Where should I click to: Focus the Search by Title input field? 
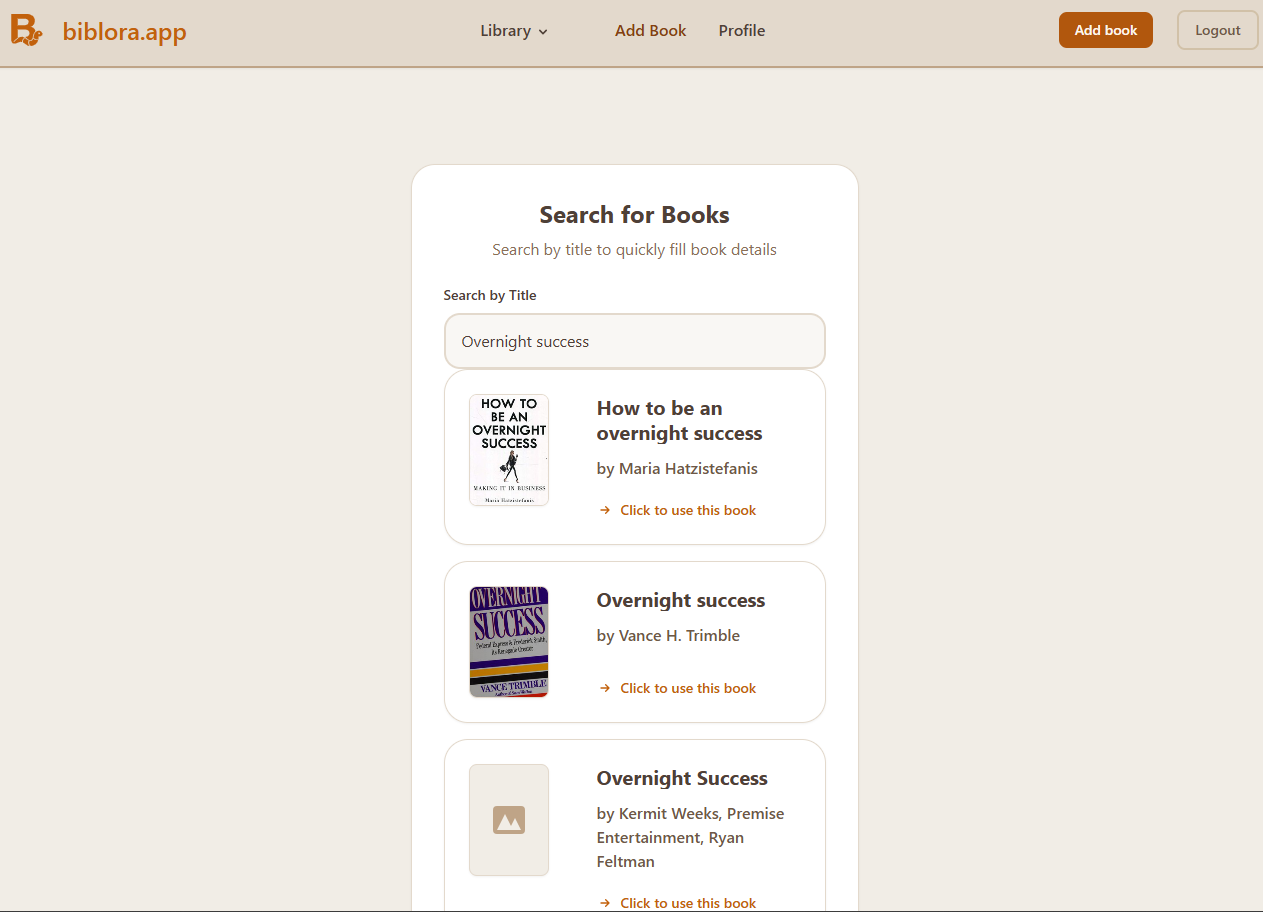(634, 341)
